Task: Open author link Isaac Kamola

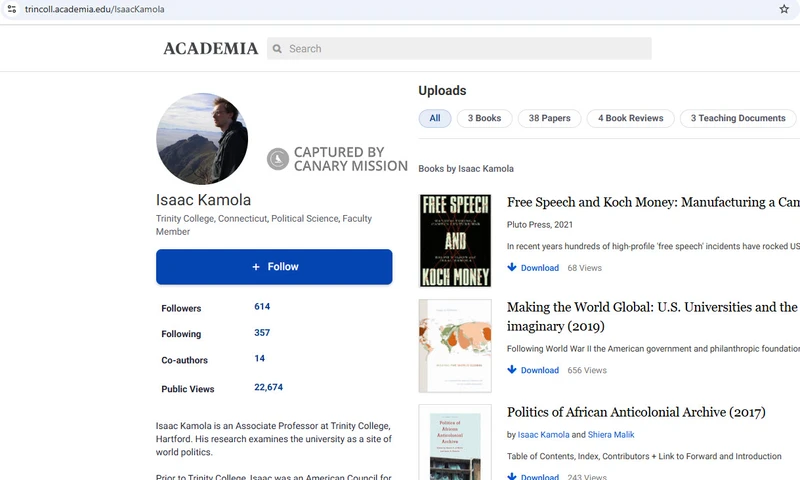Action: click(543, 435)
